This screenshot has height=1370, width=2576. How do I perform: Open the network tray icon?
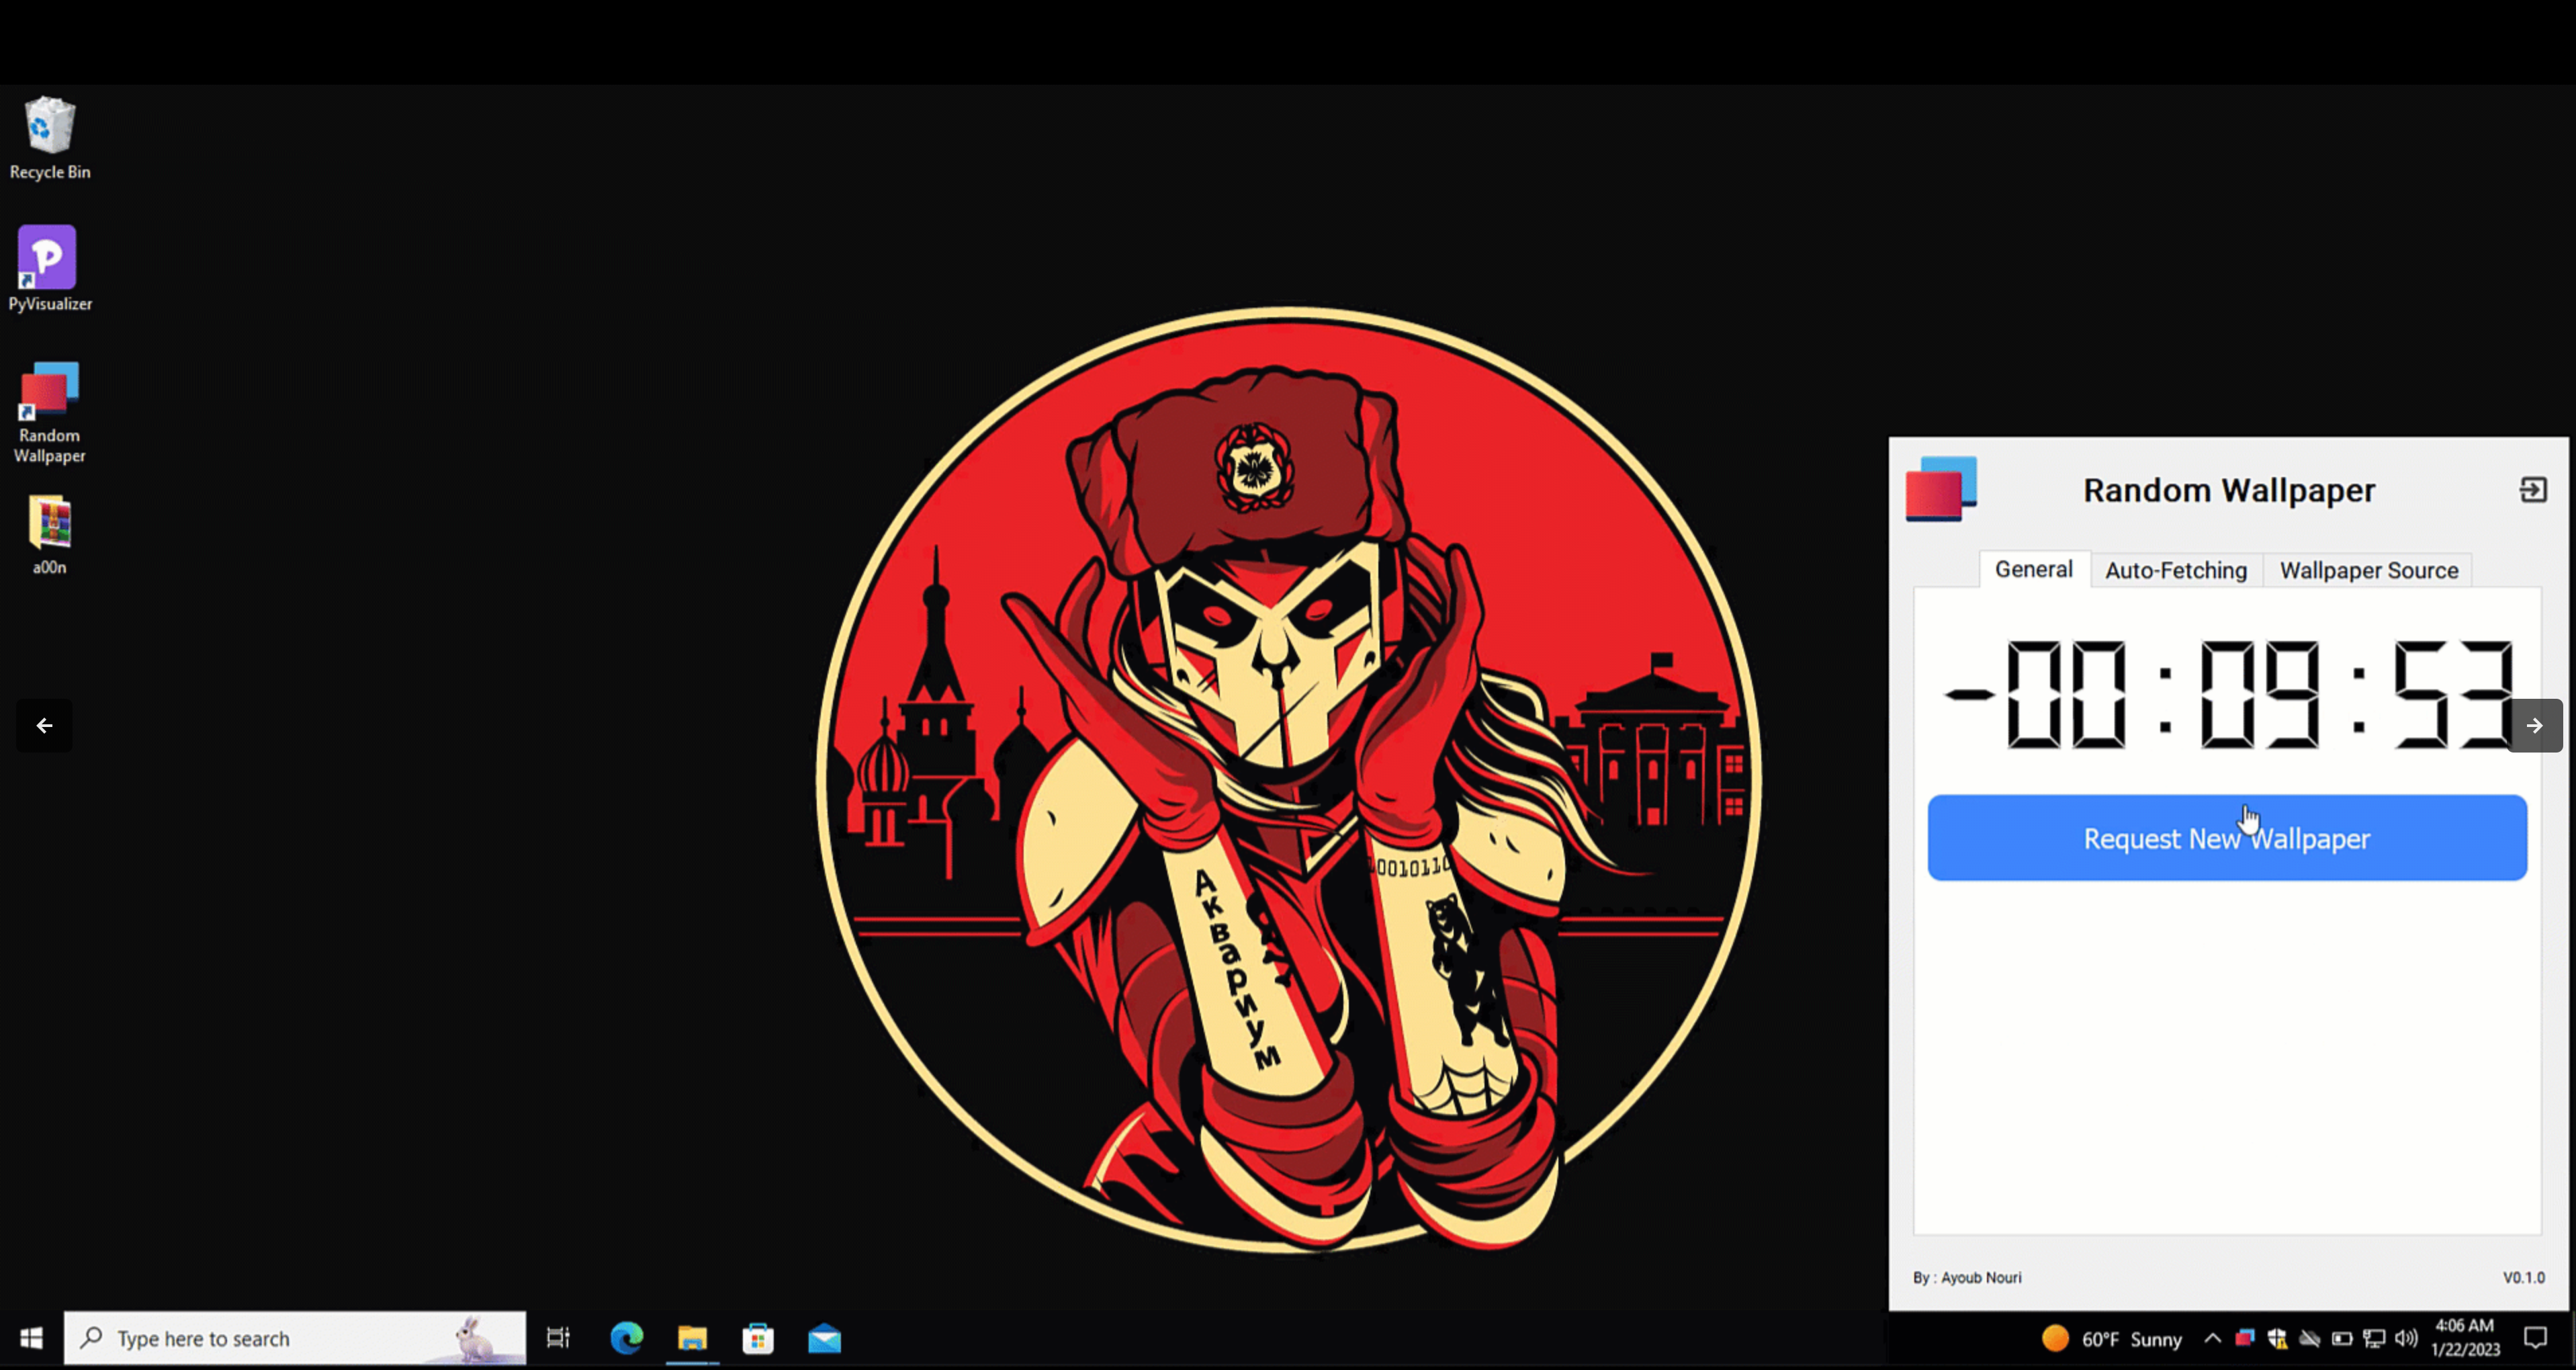2374,1338
